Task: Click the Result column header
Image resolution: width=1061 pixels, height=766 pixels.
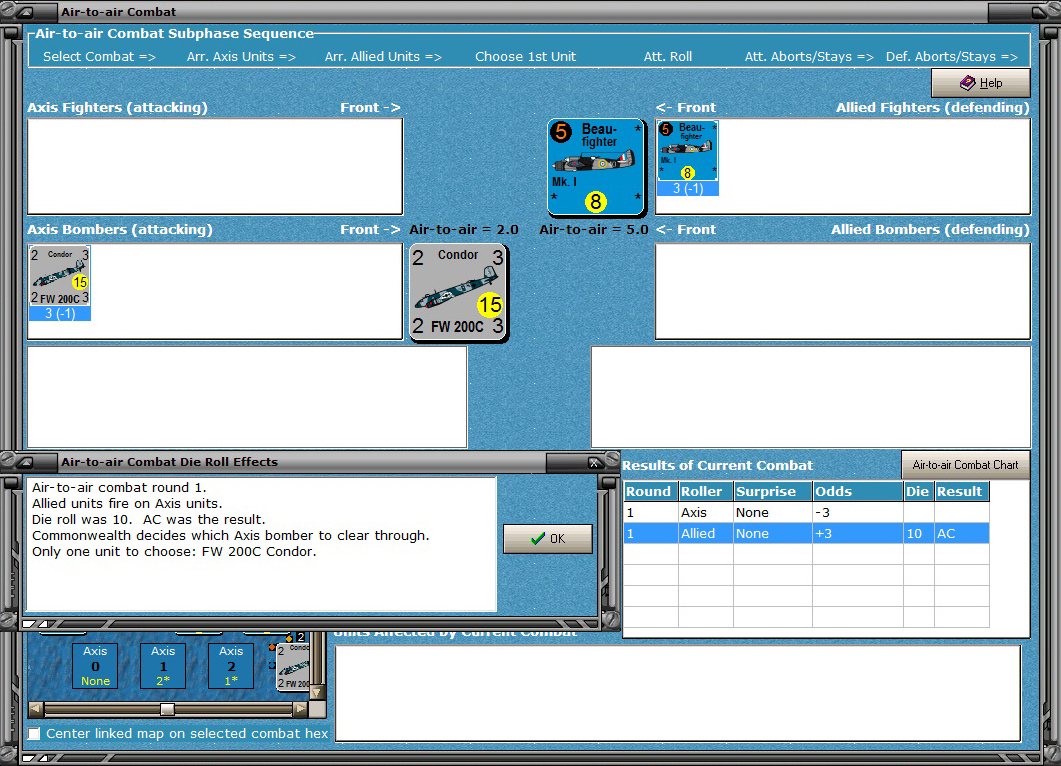Action: (962, 491)
